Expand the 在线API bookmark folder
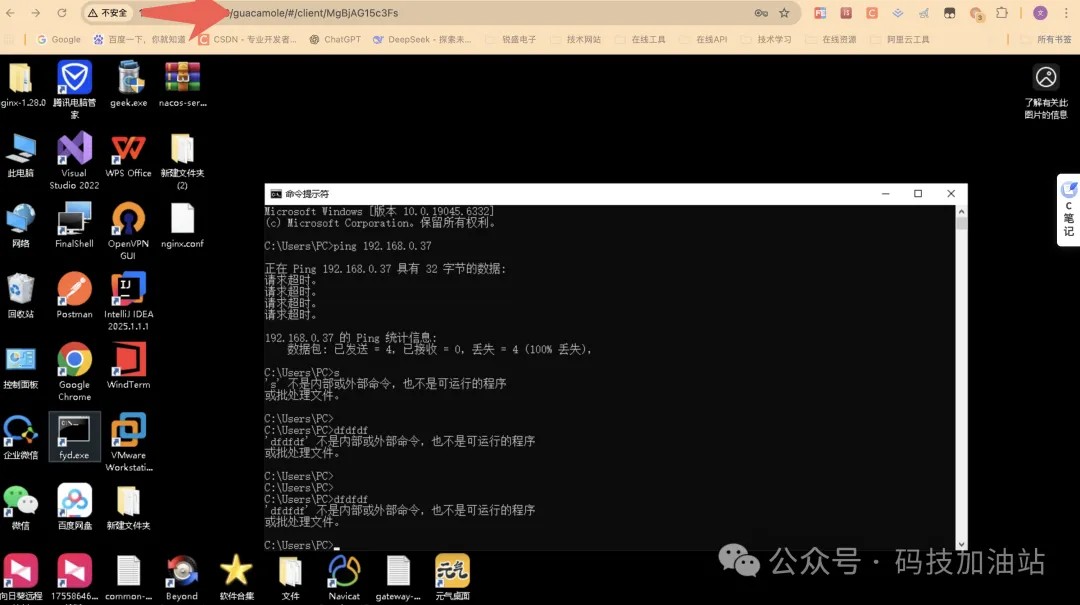This screenshot has height=605, width=1080. pos(703,39)
